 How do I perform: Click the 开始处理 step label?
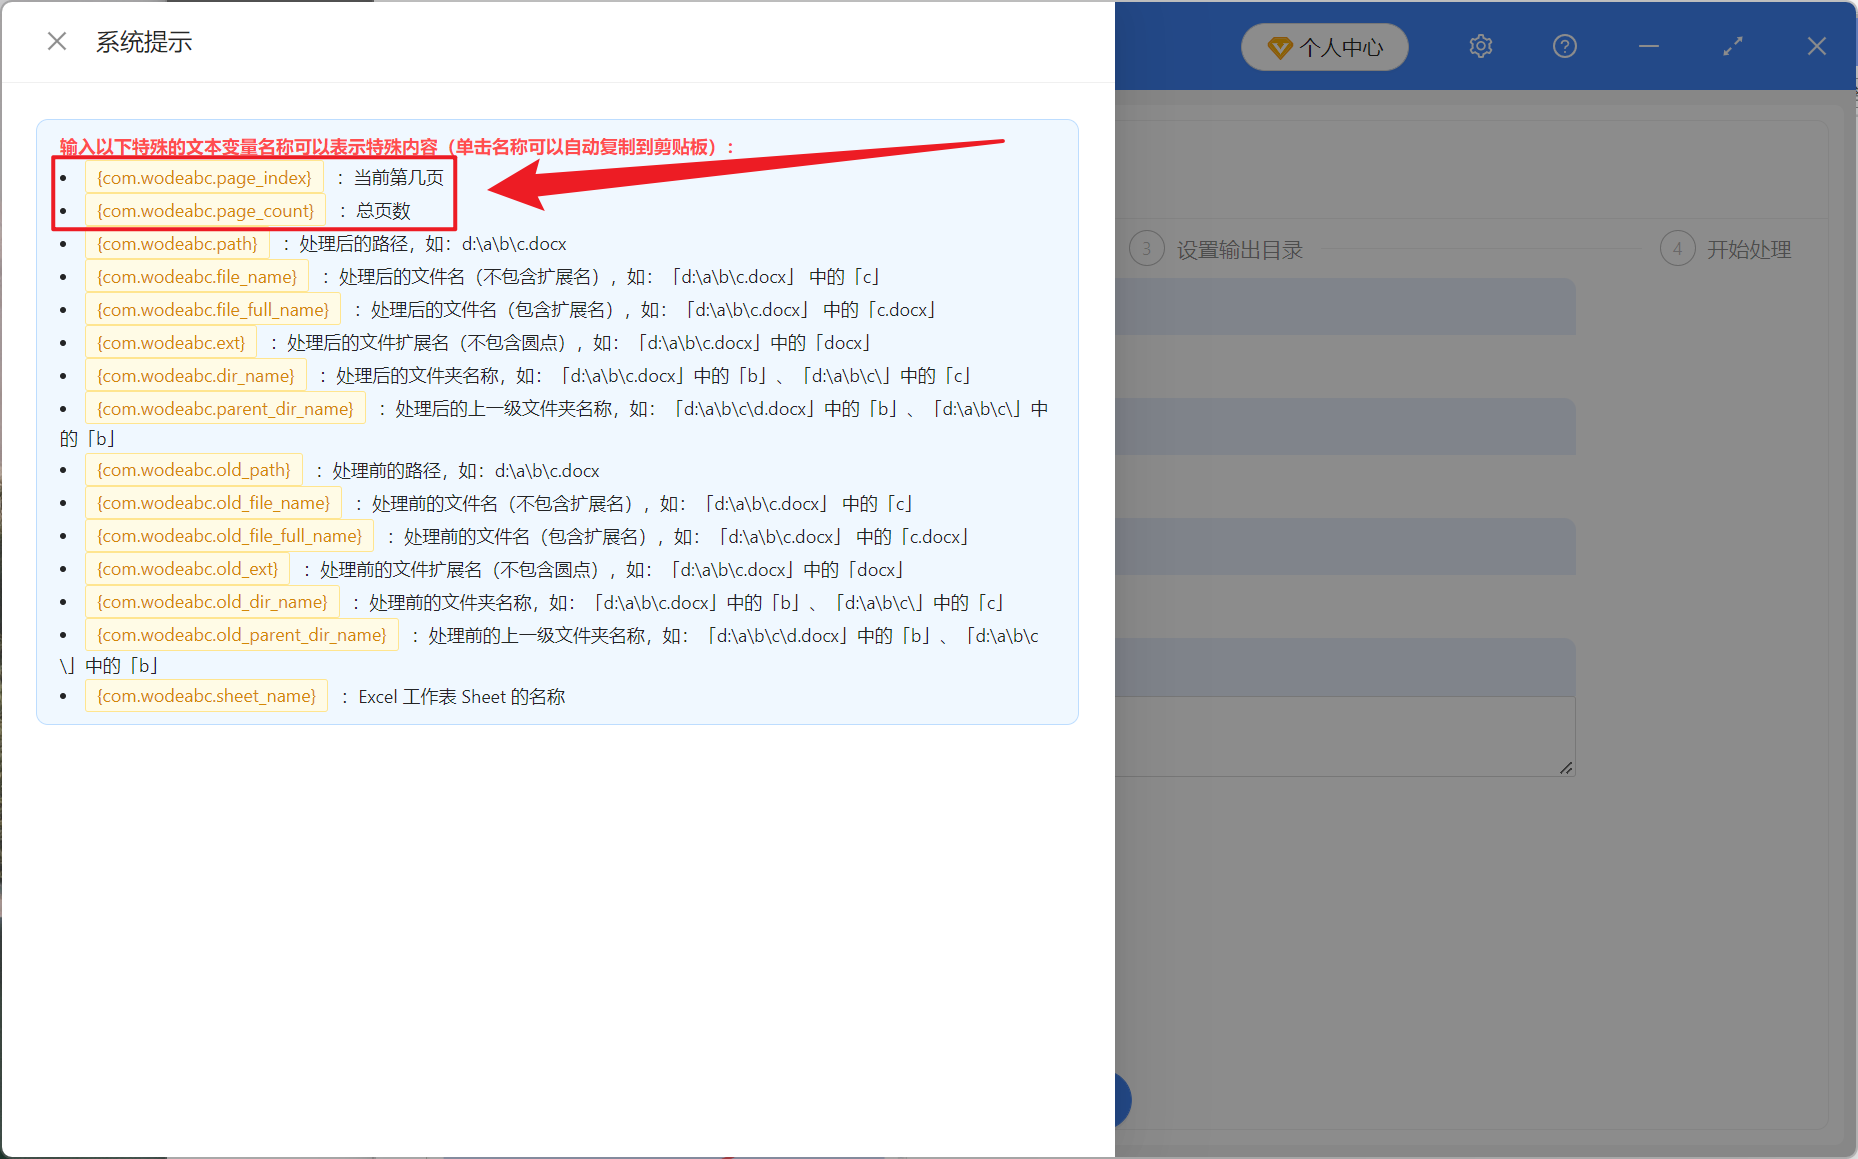point(1749,249)
